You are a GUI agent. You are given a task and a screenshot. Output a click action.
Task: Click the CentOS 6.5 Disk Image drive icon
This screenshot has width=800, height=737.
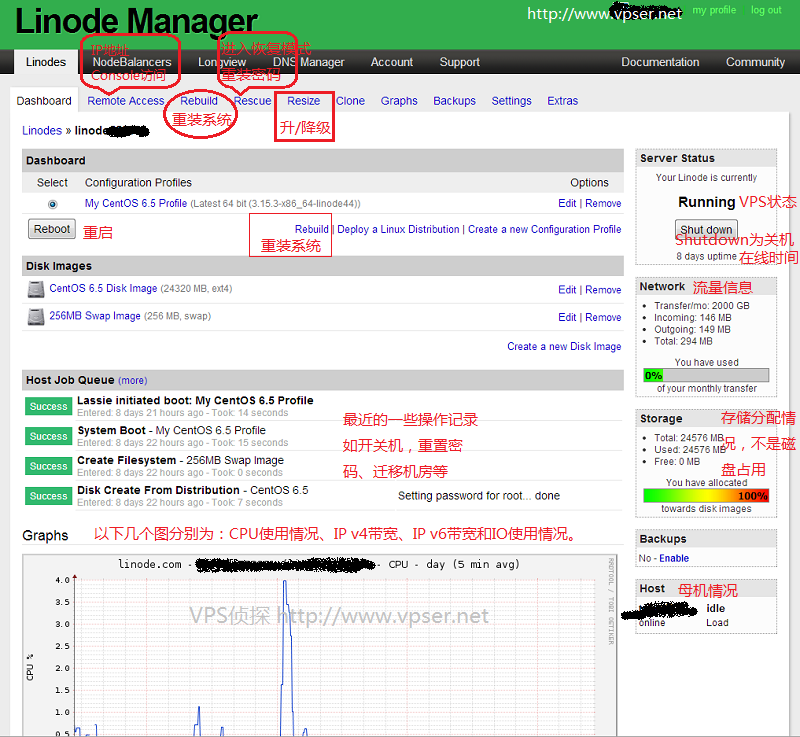[x=36, y=289]
